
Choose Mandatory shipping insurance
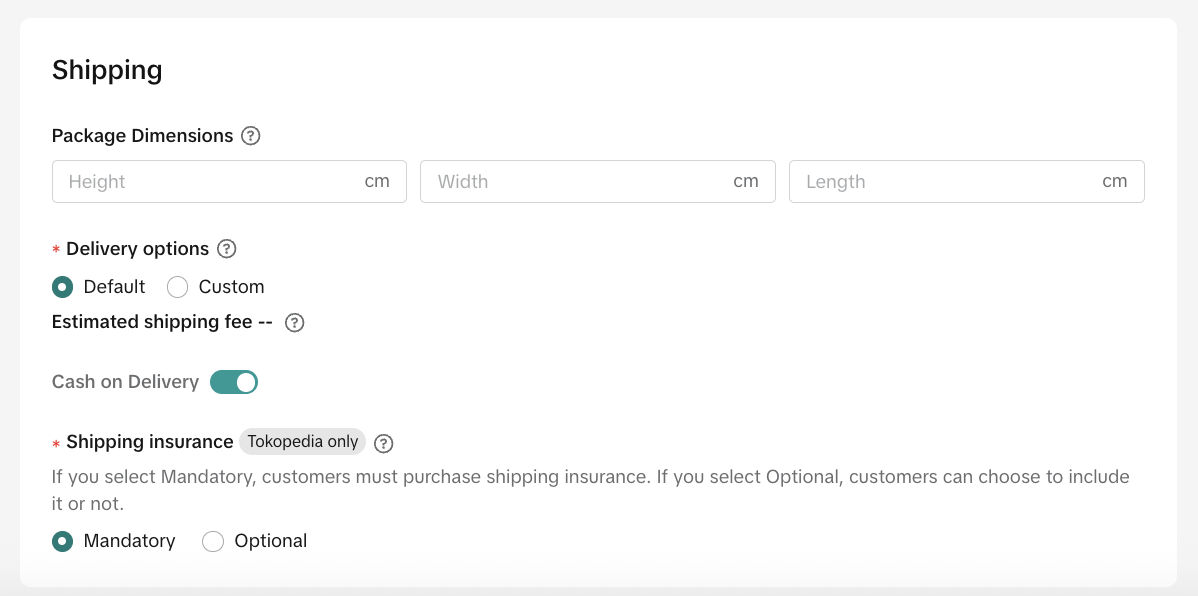63,541
